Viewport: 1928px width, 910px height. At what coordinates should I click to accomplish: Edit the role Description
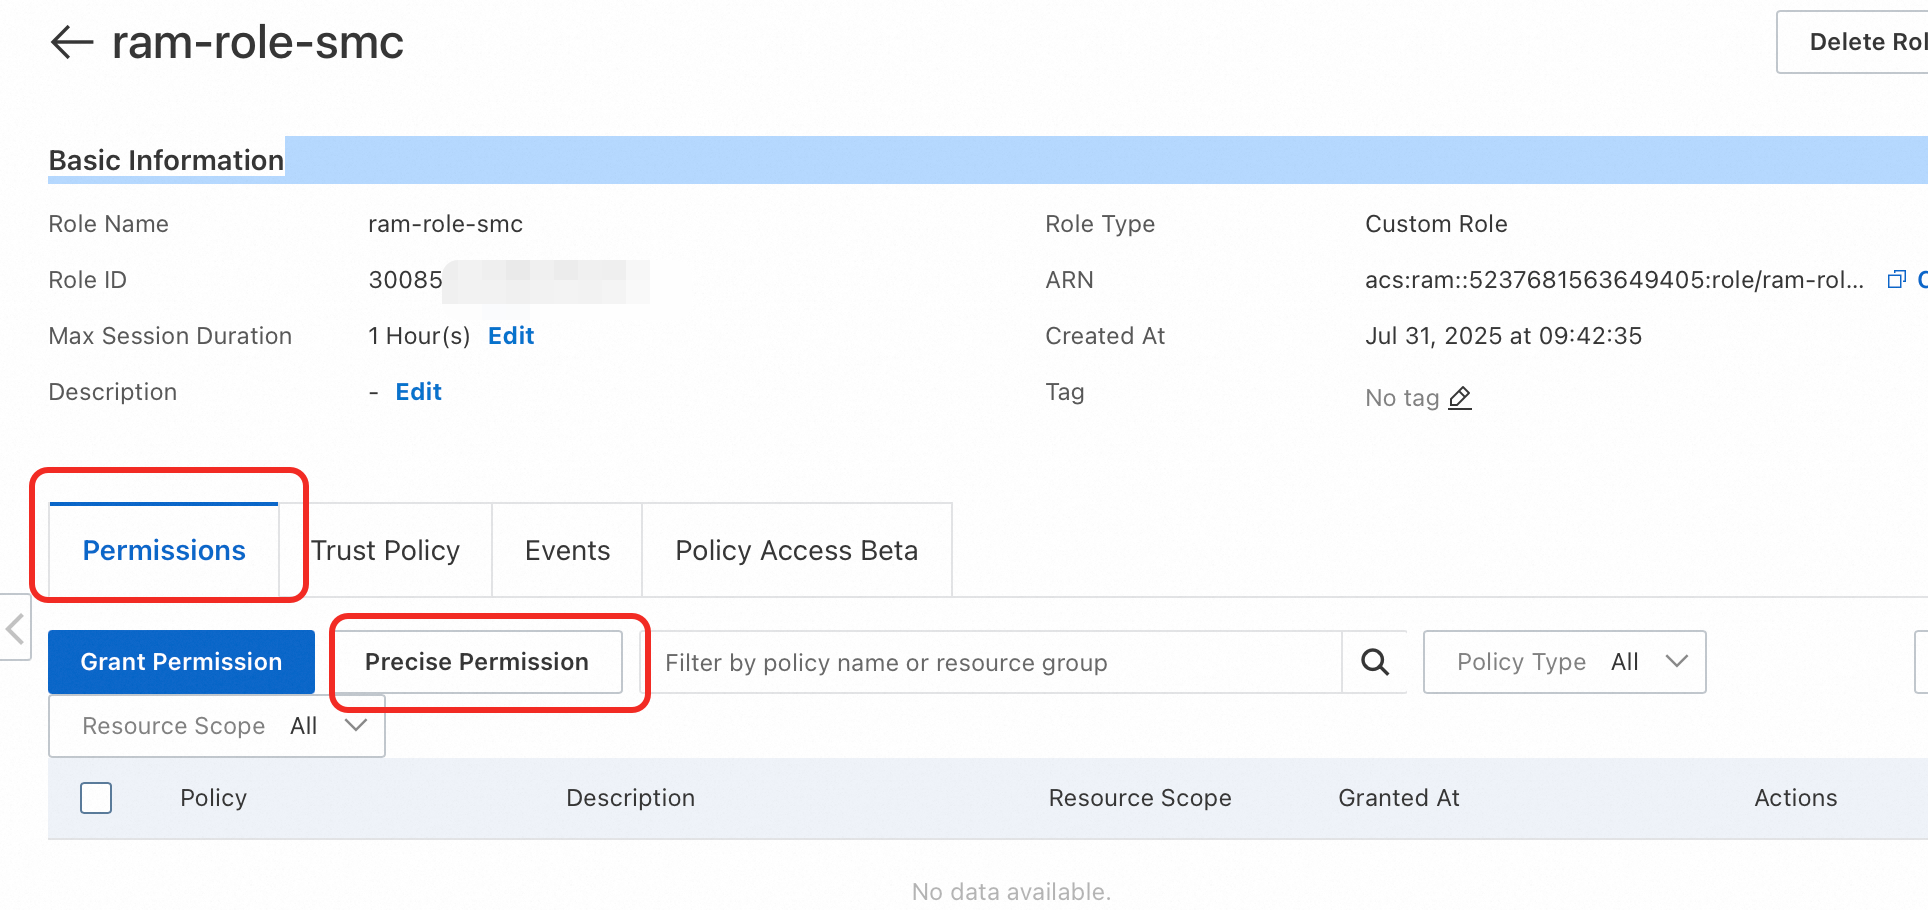pos(418,392)
